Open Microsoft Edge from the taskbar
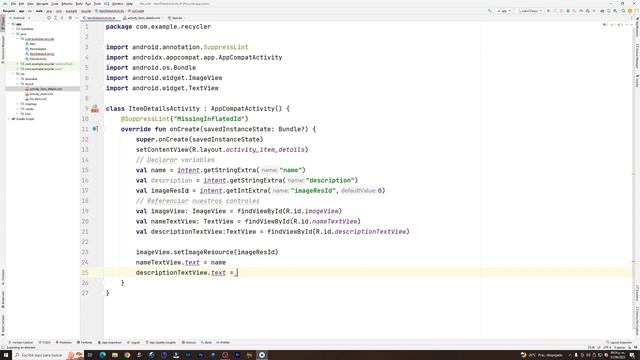 (102, 355)
